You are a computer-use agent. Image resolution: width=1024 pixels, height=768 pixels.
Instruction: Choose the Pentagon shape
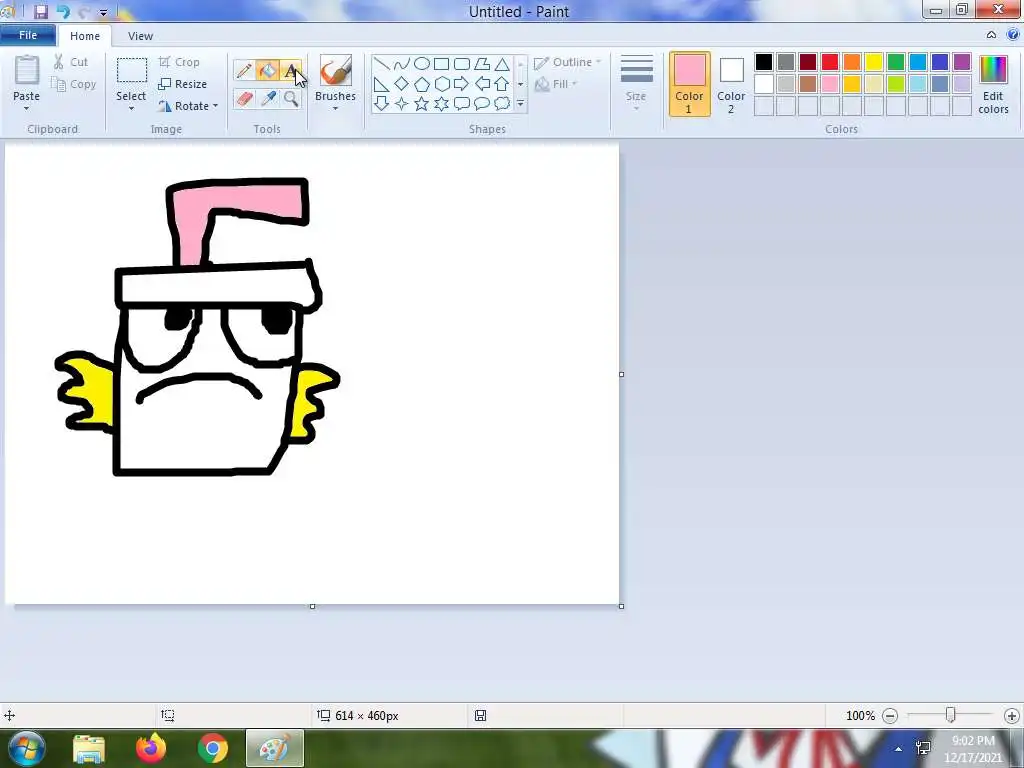click(x=422, y=84)
